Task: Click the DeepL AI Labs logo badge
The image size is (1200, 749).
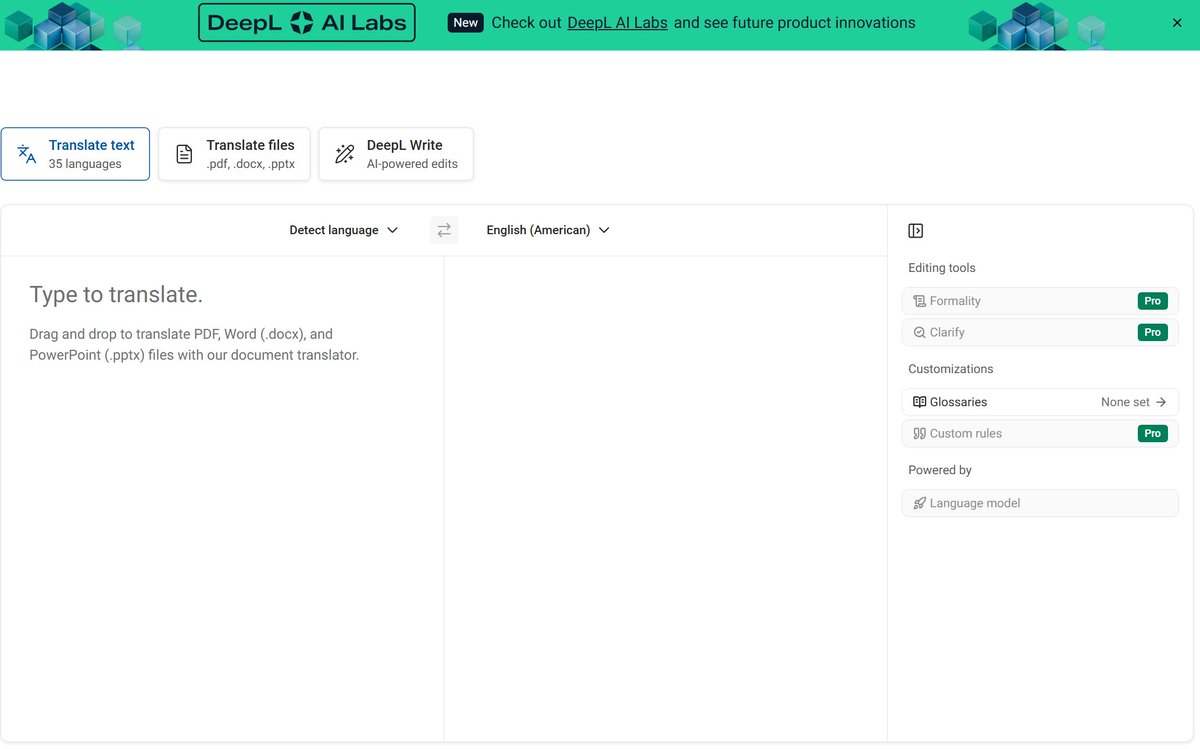Action: (307, 22)
